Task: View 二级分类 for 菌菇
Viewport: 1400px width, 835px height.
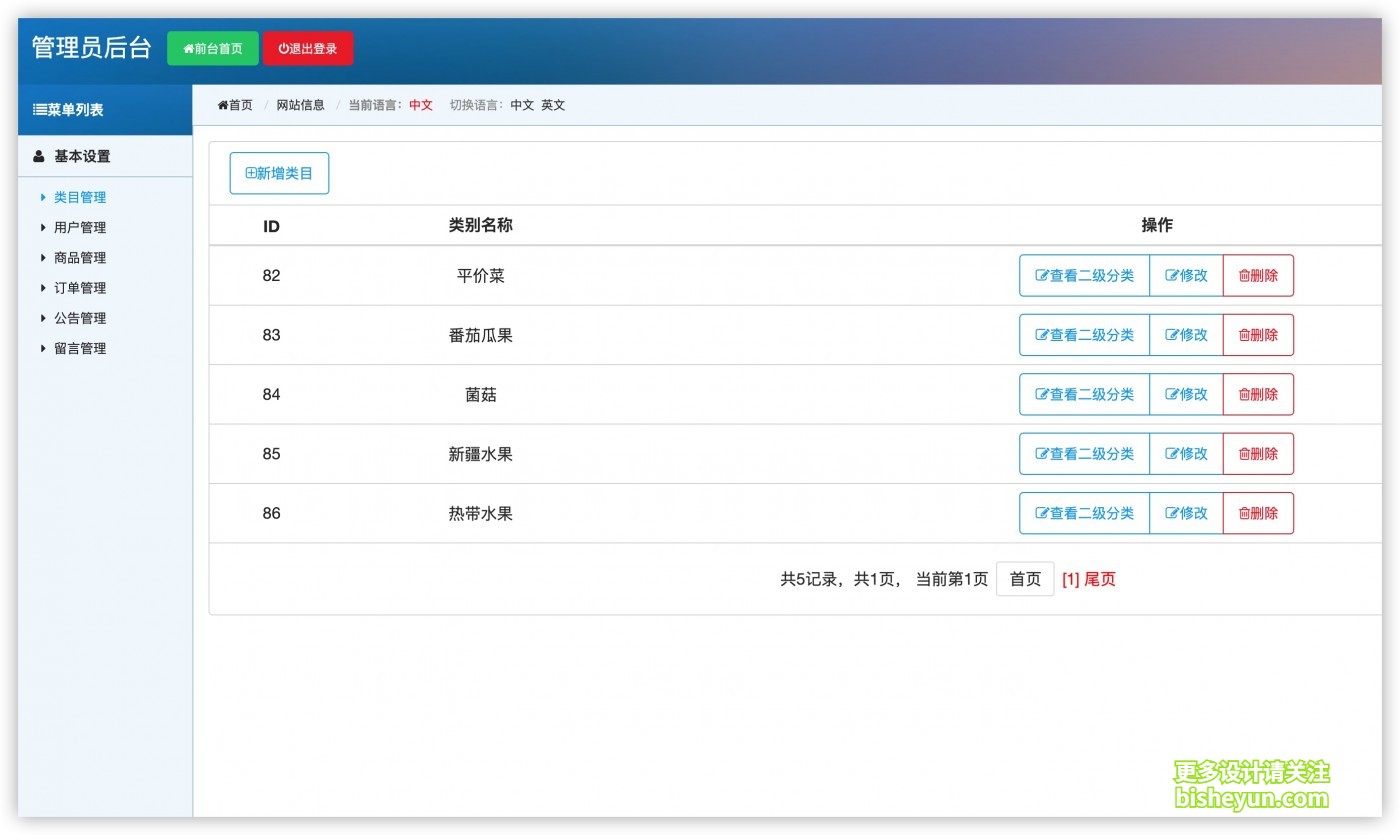Action: coord(1084,394)
